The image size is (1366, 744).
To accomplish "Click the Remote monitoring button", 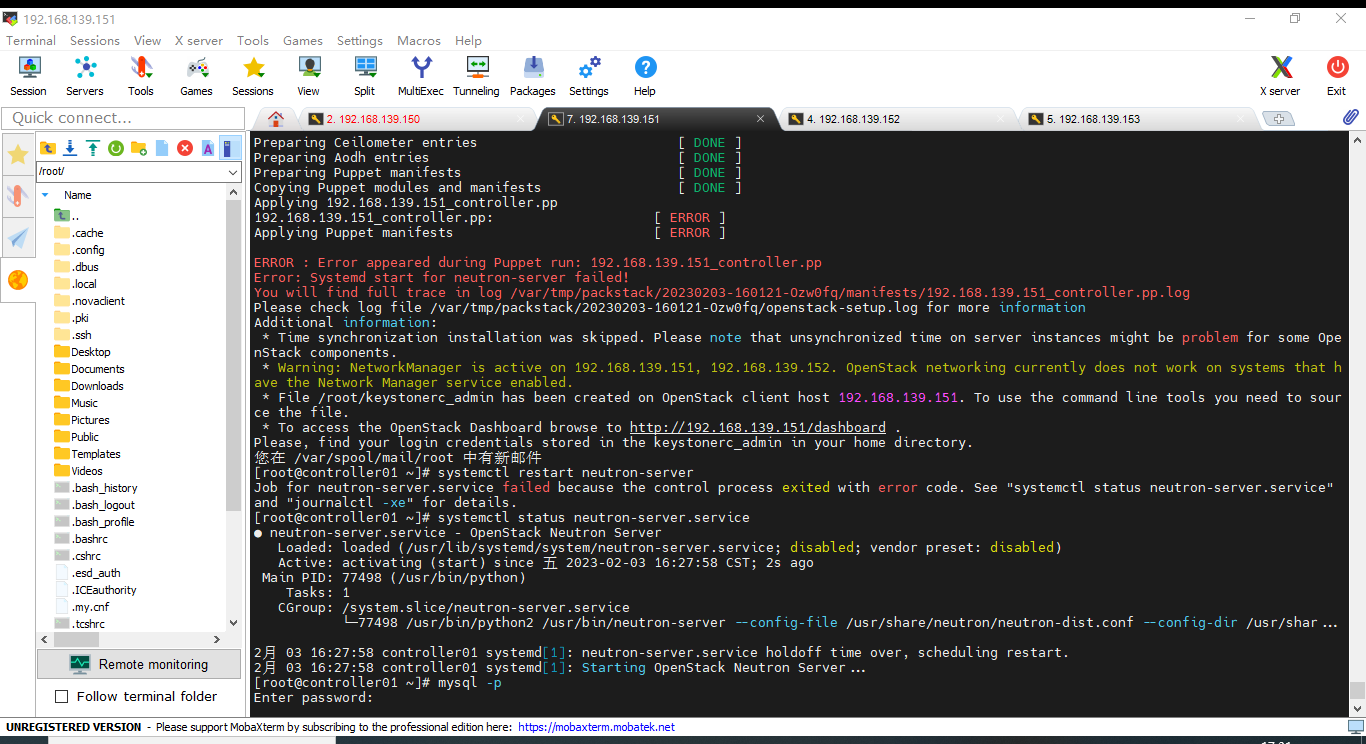I will click(139, 664).
